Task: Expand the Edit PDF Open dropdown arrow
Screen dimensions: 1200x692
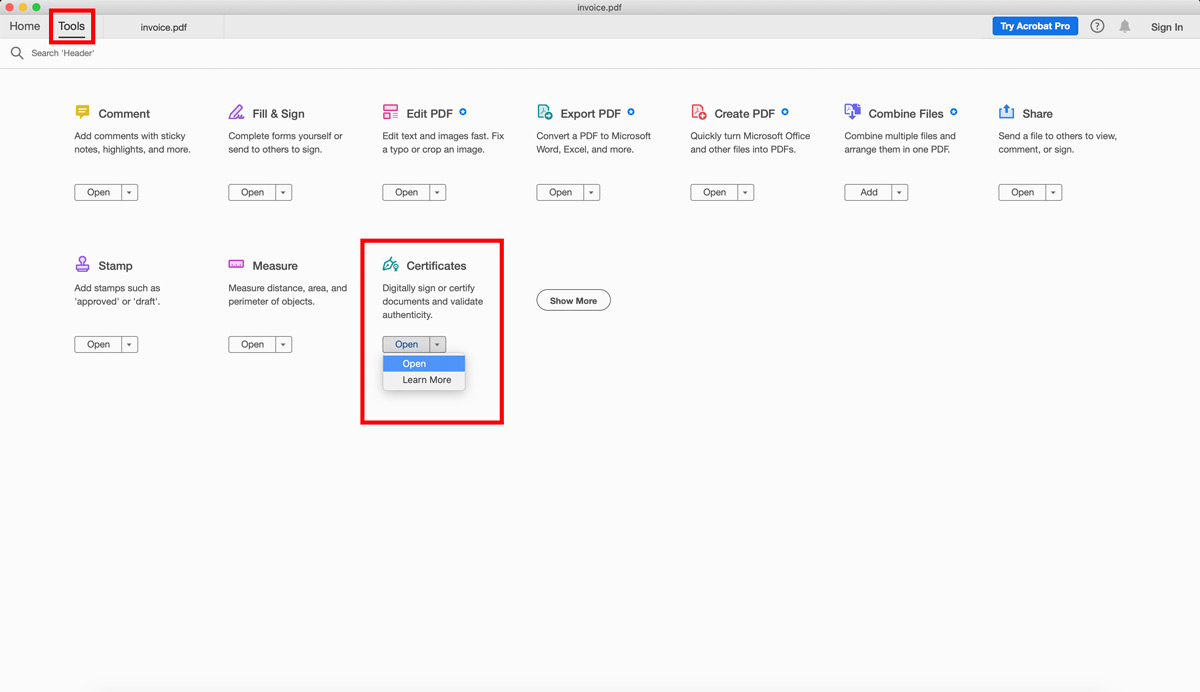Action: [438, 192]
